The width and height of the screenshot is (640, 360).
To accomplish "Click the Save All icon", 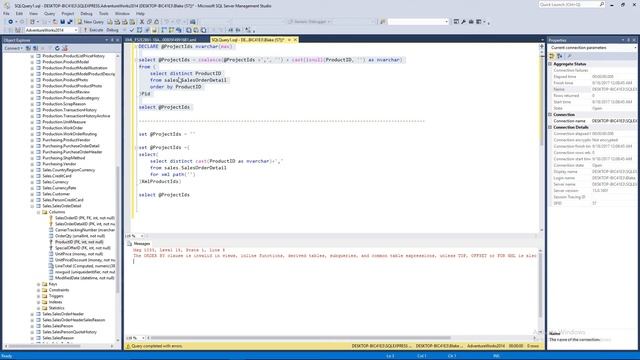I will pyautogui.click(x=70, y=22).
